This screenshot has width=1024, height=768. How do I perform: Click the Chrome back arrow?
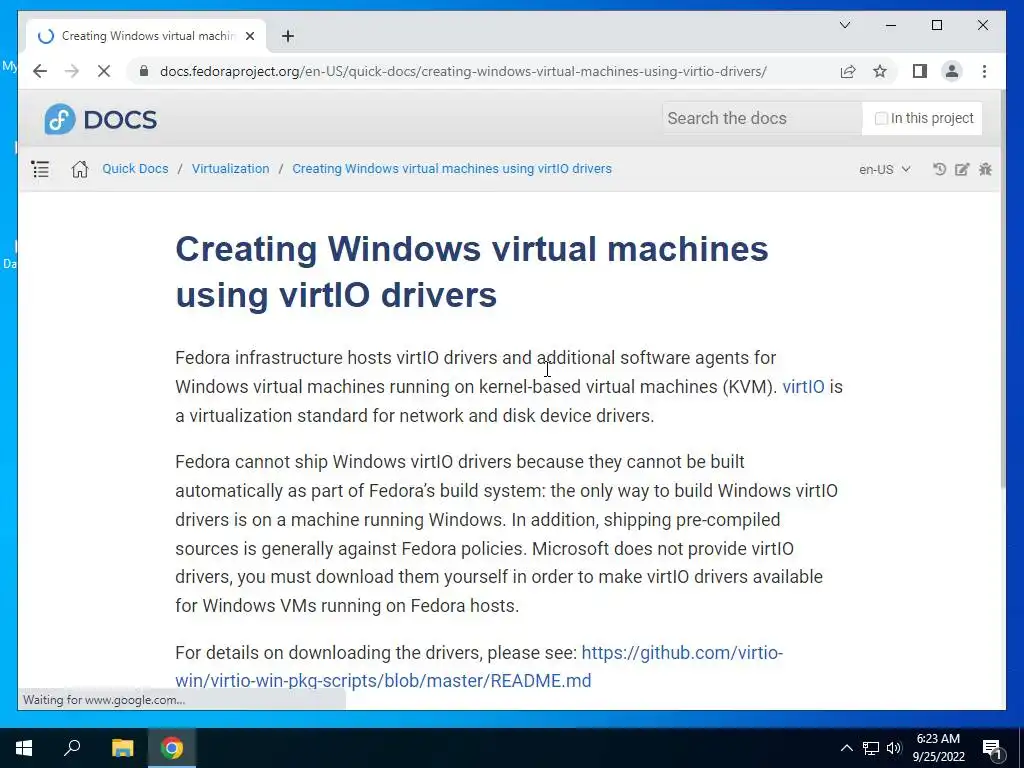[40, 71]
